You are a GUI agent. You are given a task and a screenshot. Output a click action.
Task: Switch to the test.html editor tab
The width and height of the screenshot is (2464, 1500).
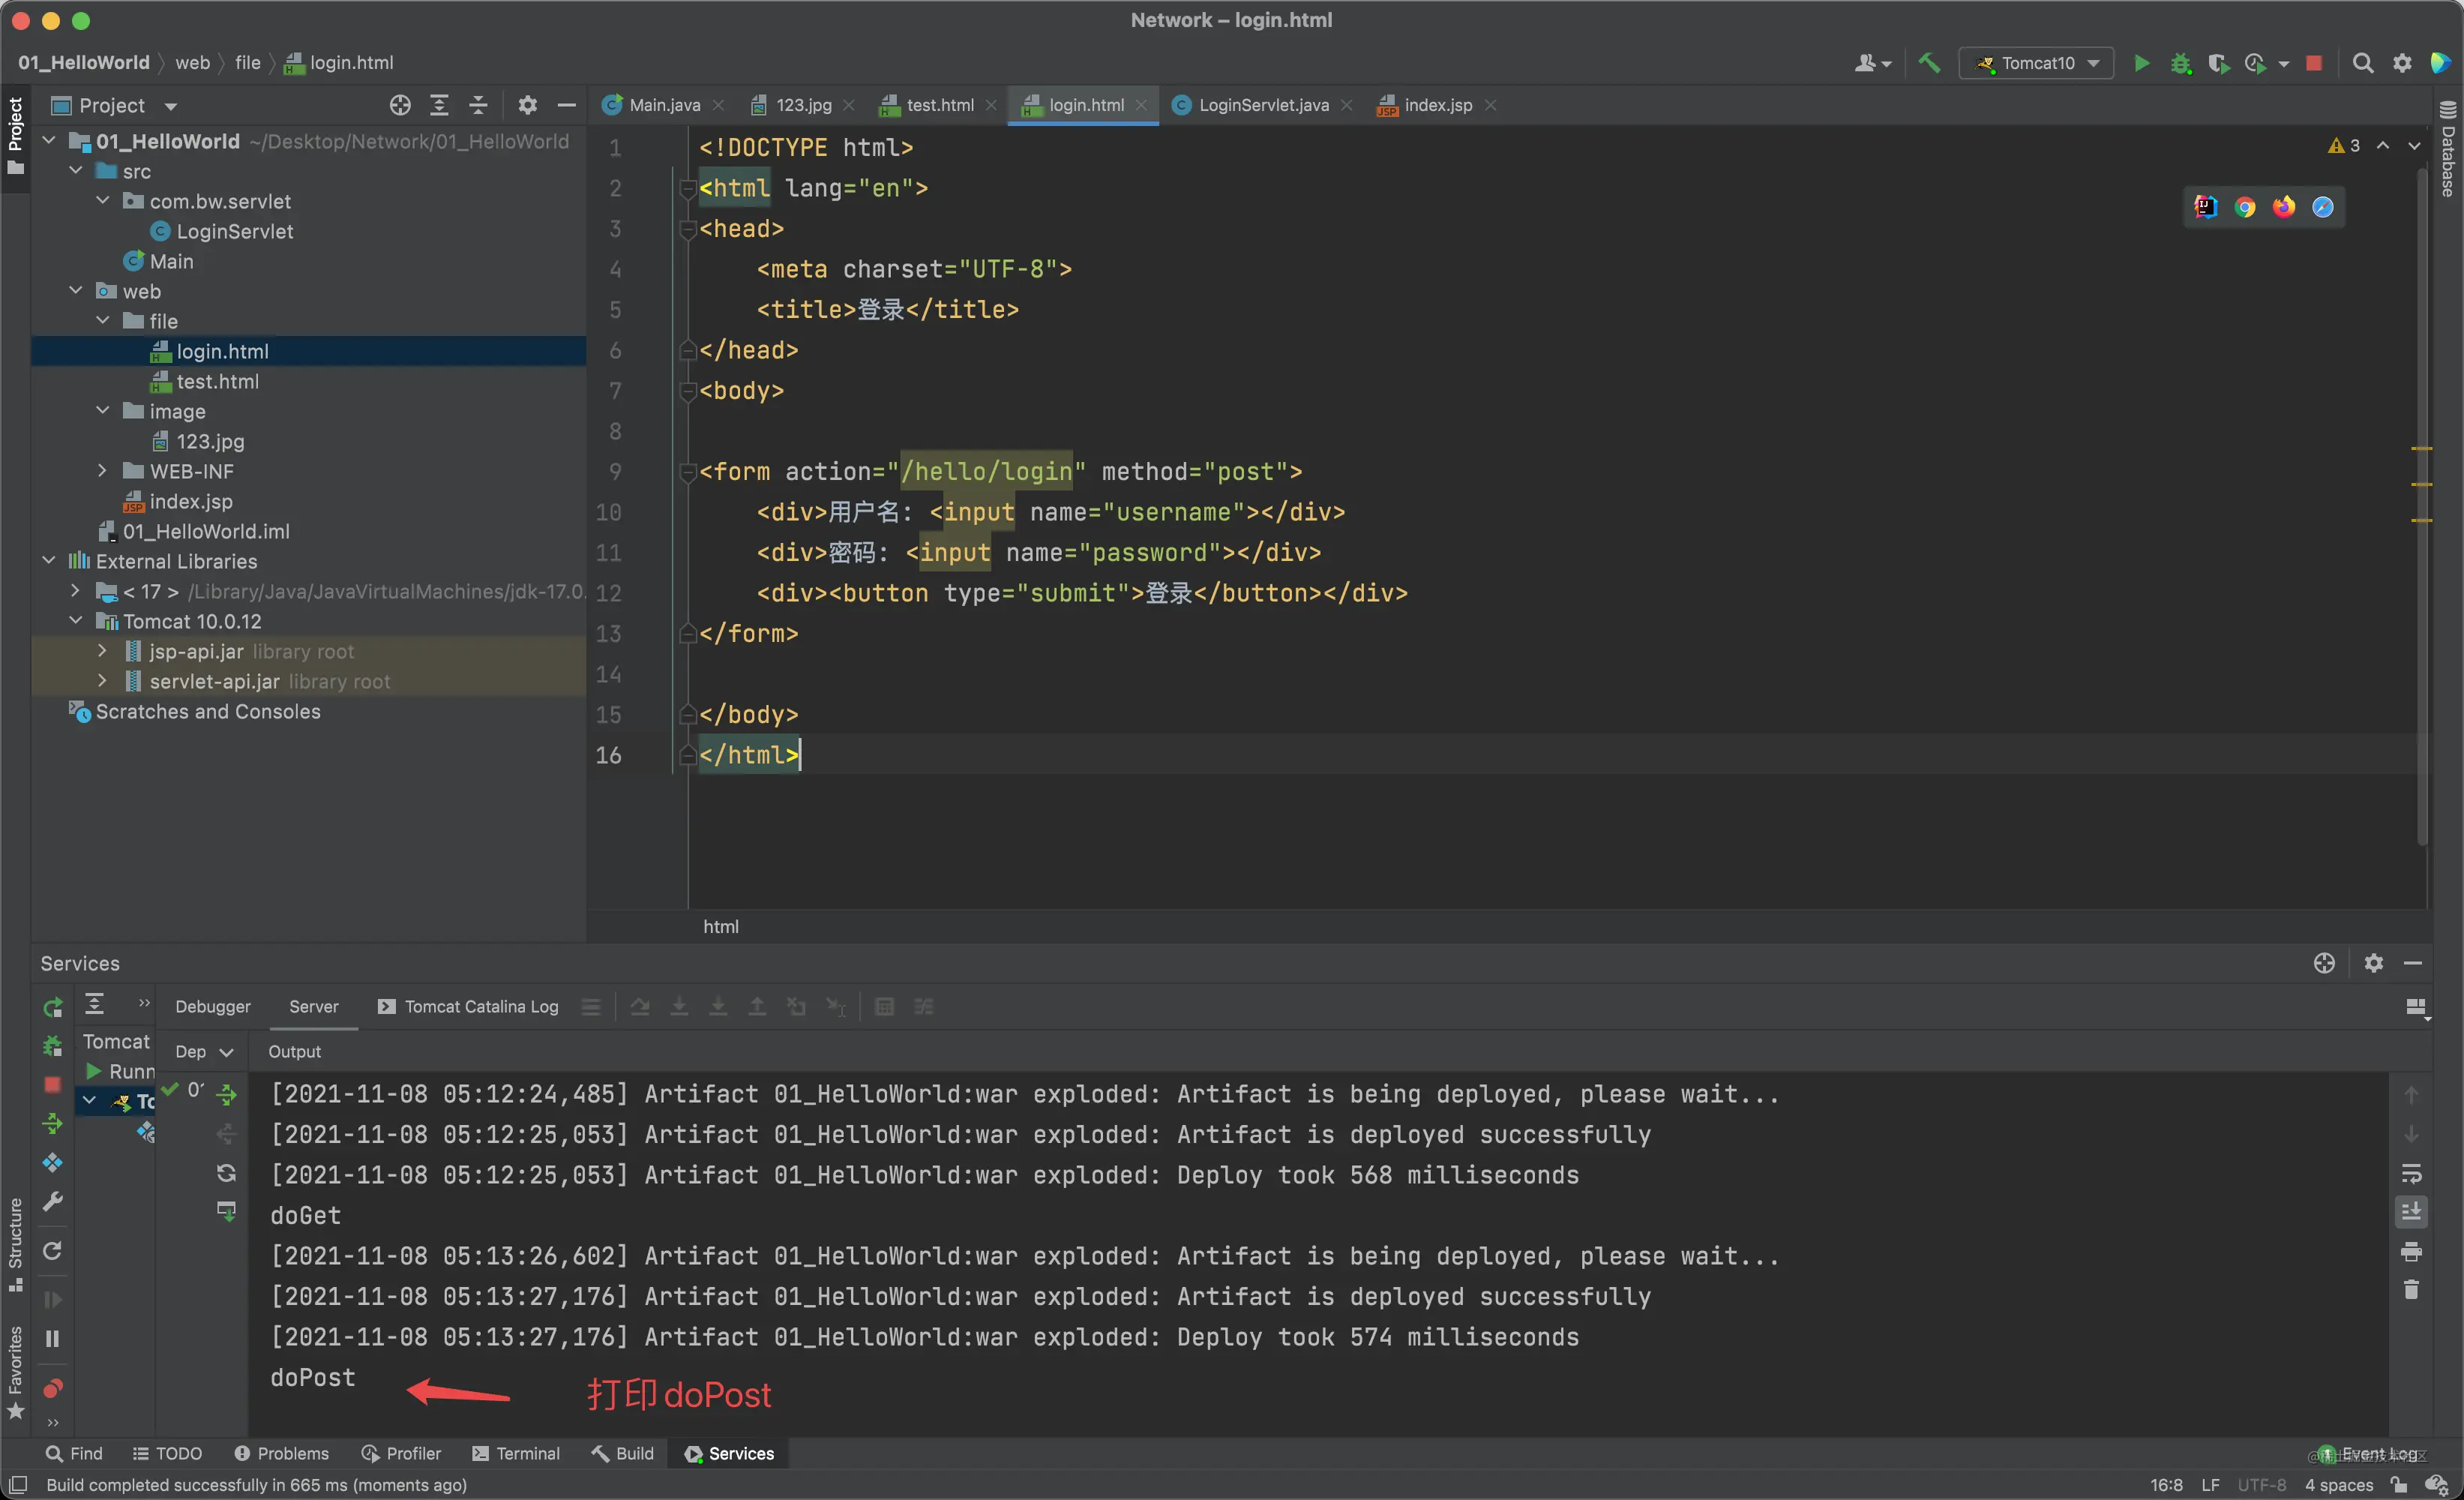[x=939, y=105]
